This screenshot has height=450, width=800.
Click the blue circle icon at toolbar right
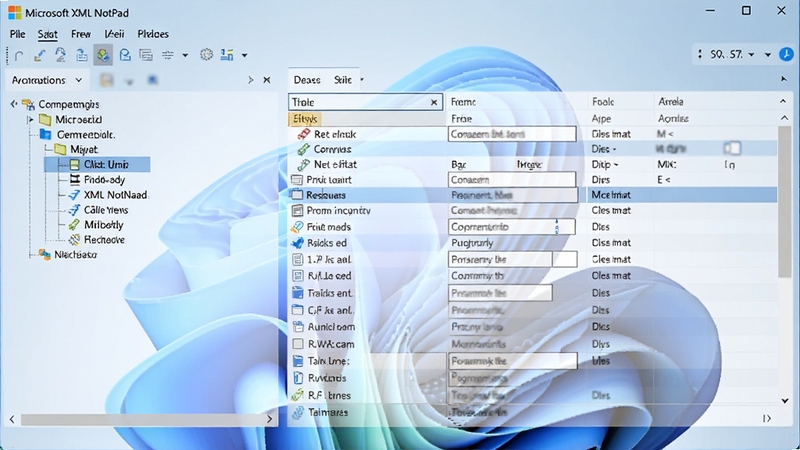click(786, 54)
